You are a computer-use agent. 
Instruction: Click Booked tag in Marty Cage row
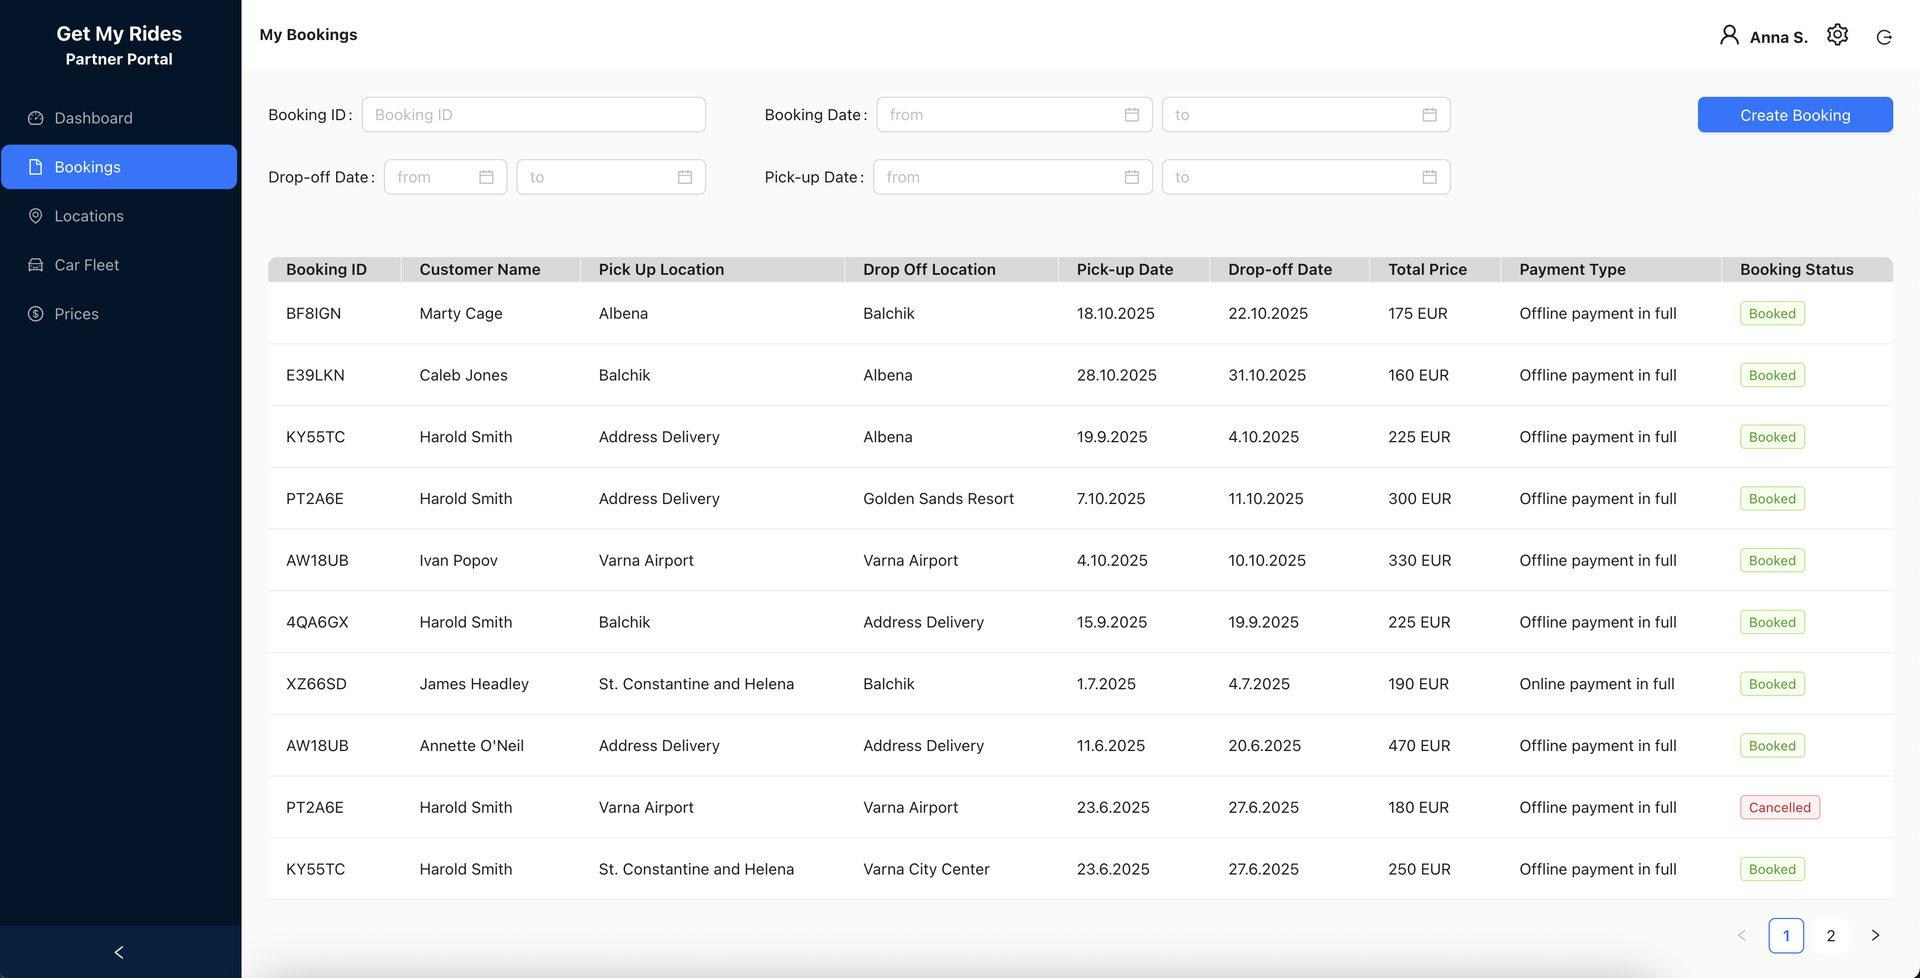click(x=1772, y=314)
